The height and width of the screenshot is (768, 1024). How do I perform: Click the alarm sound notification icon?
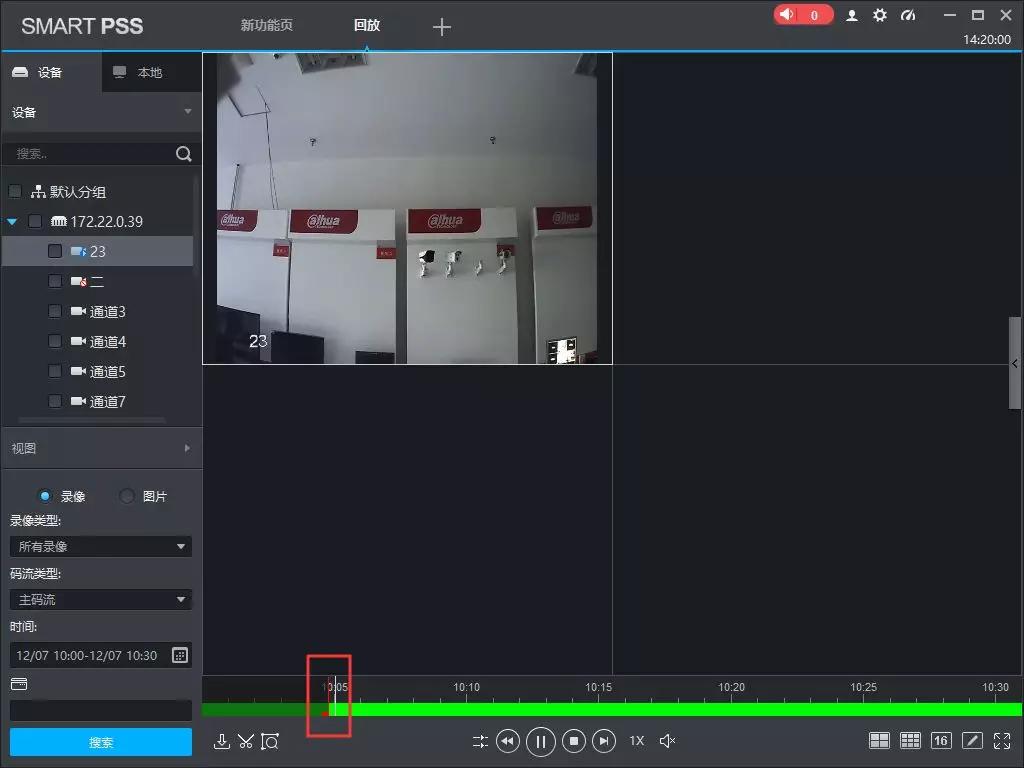789,14
